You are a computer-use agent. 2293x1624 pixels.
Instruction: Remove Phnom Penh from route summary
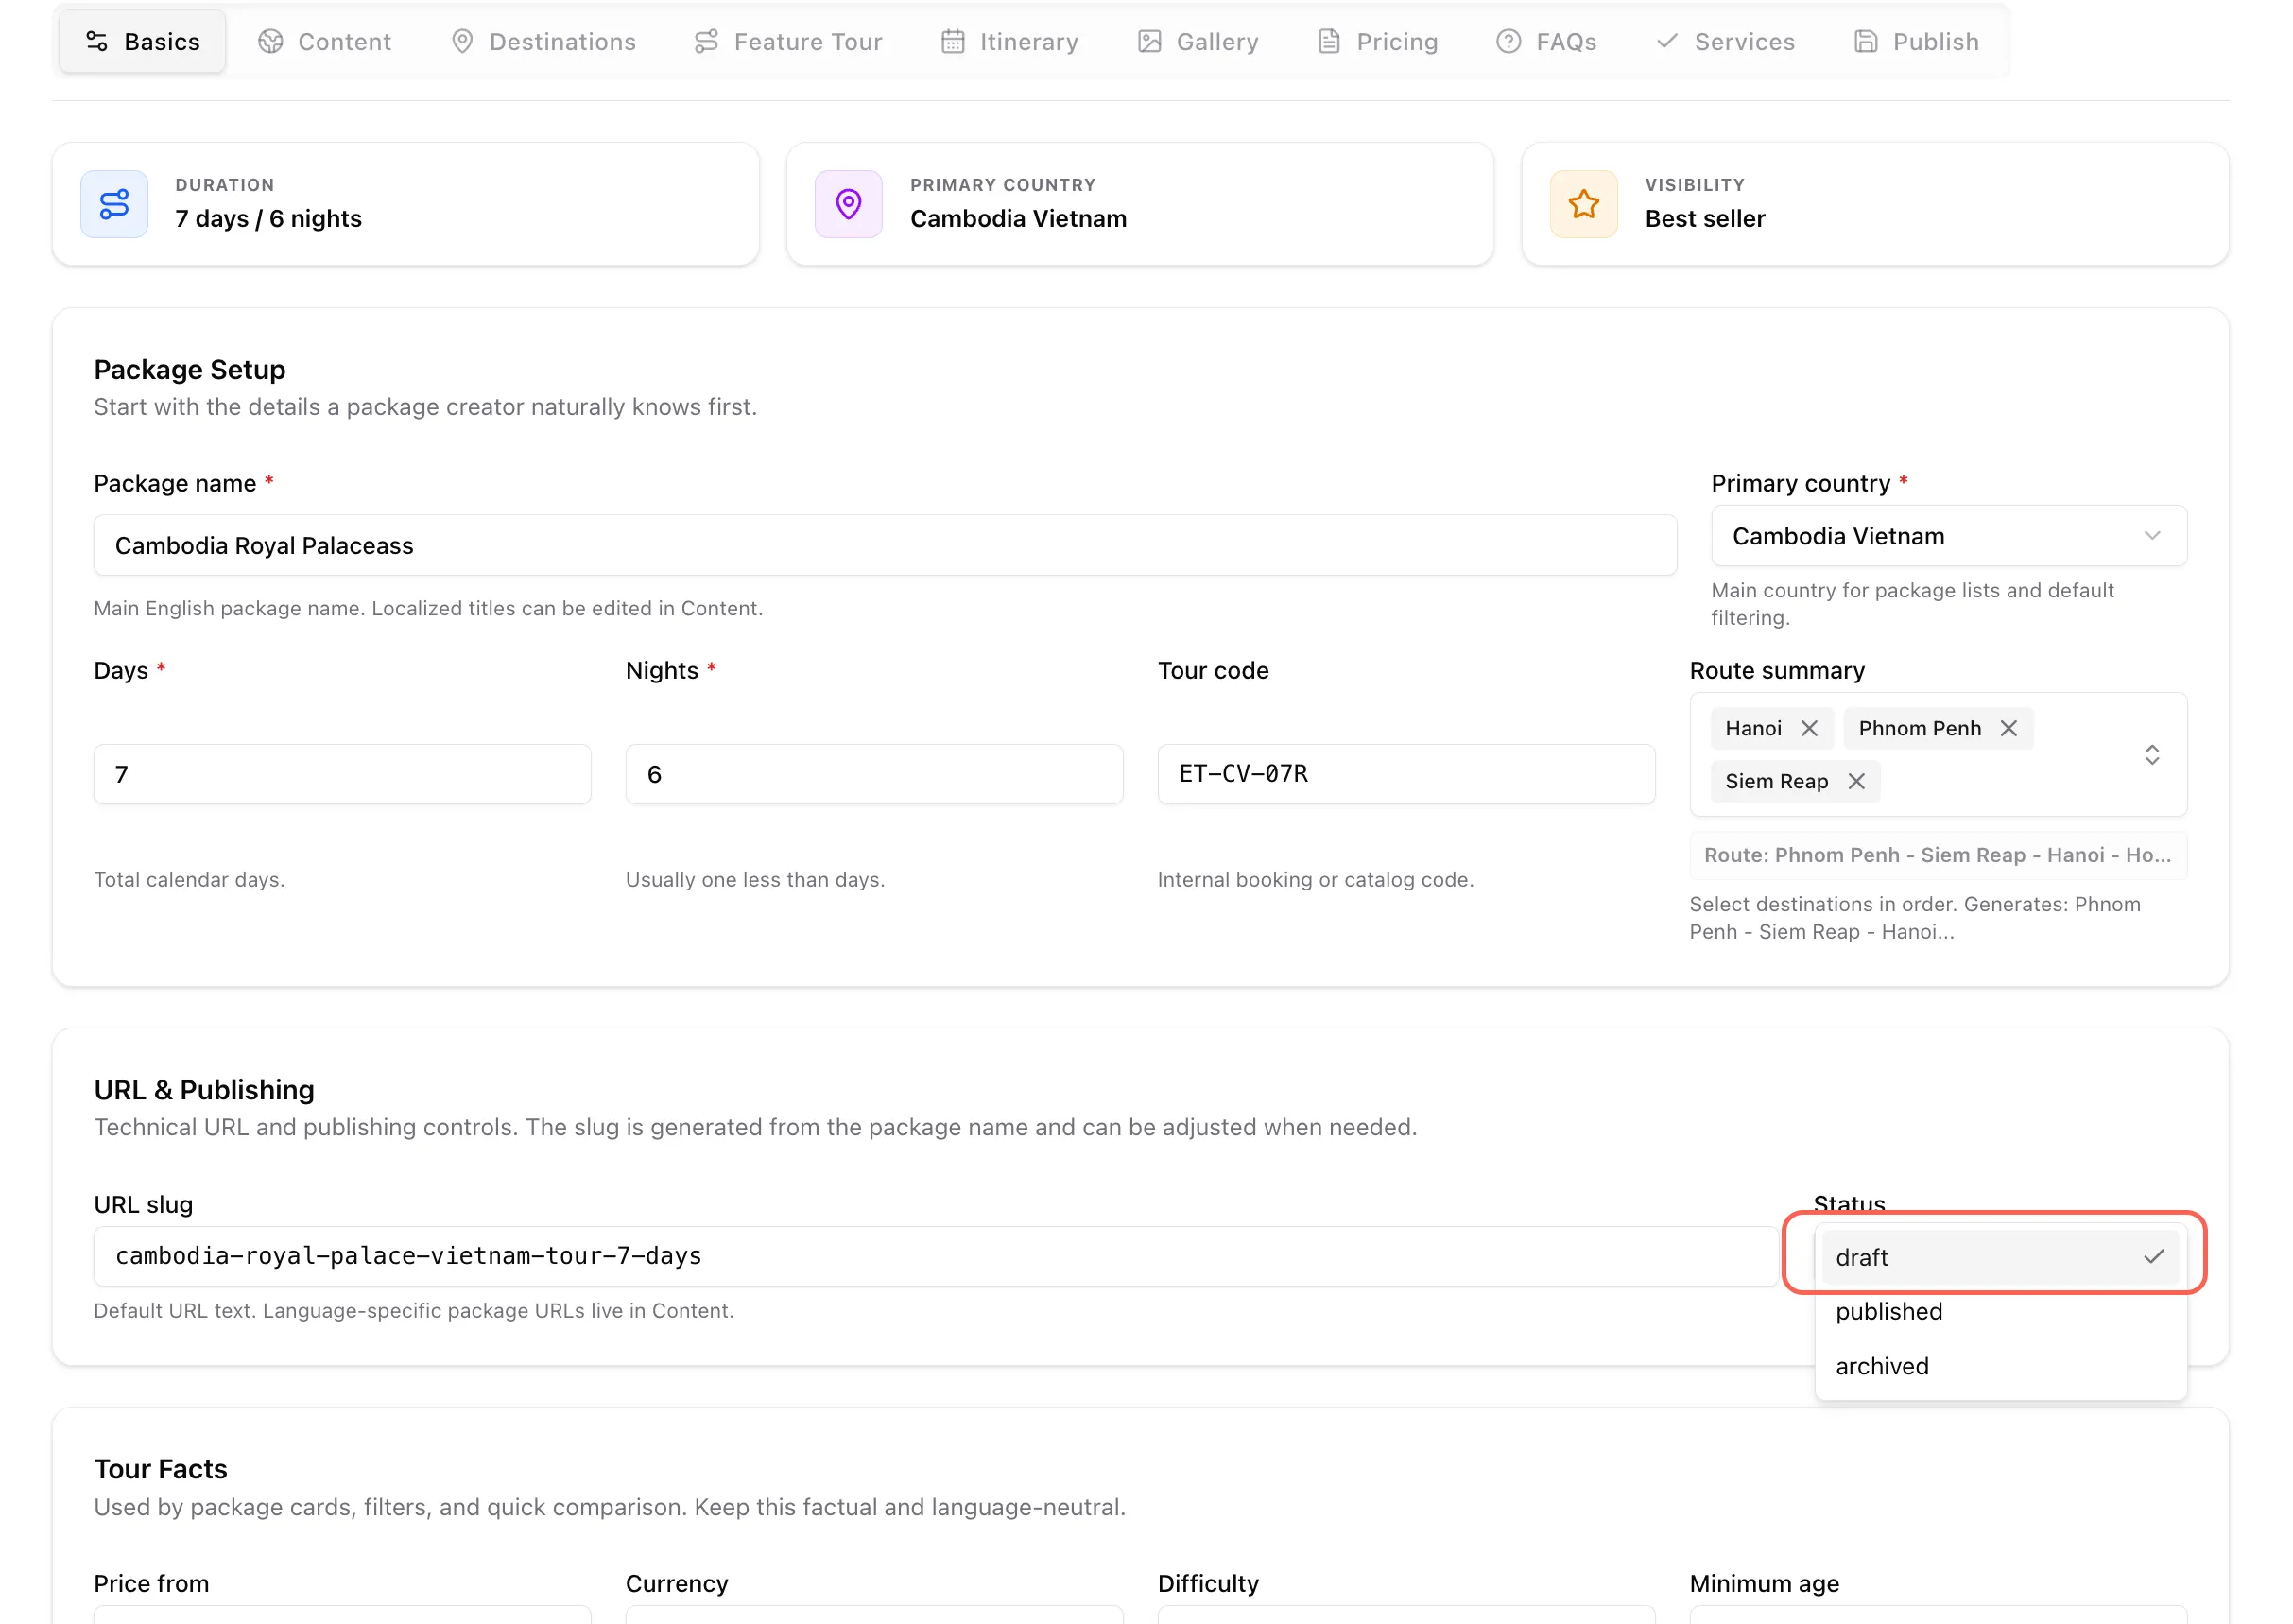click(x=2008, y=728)
